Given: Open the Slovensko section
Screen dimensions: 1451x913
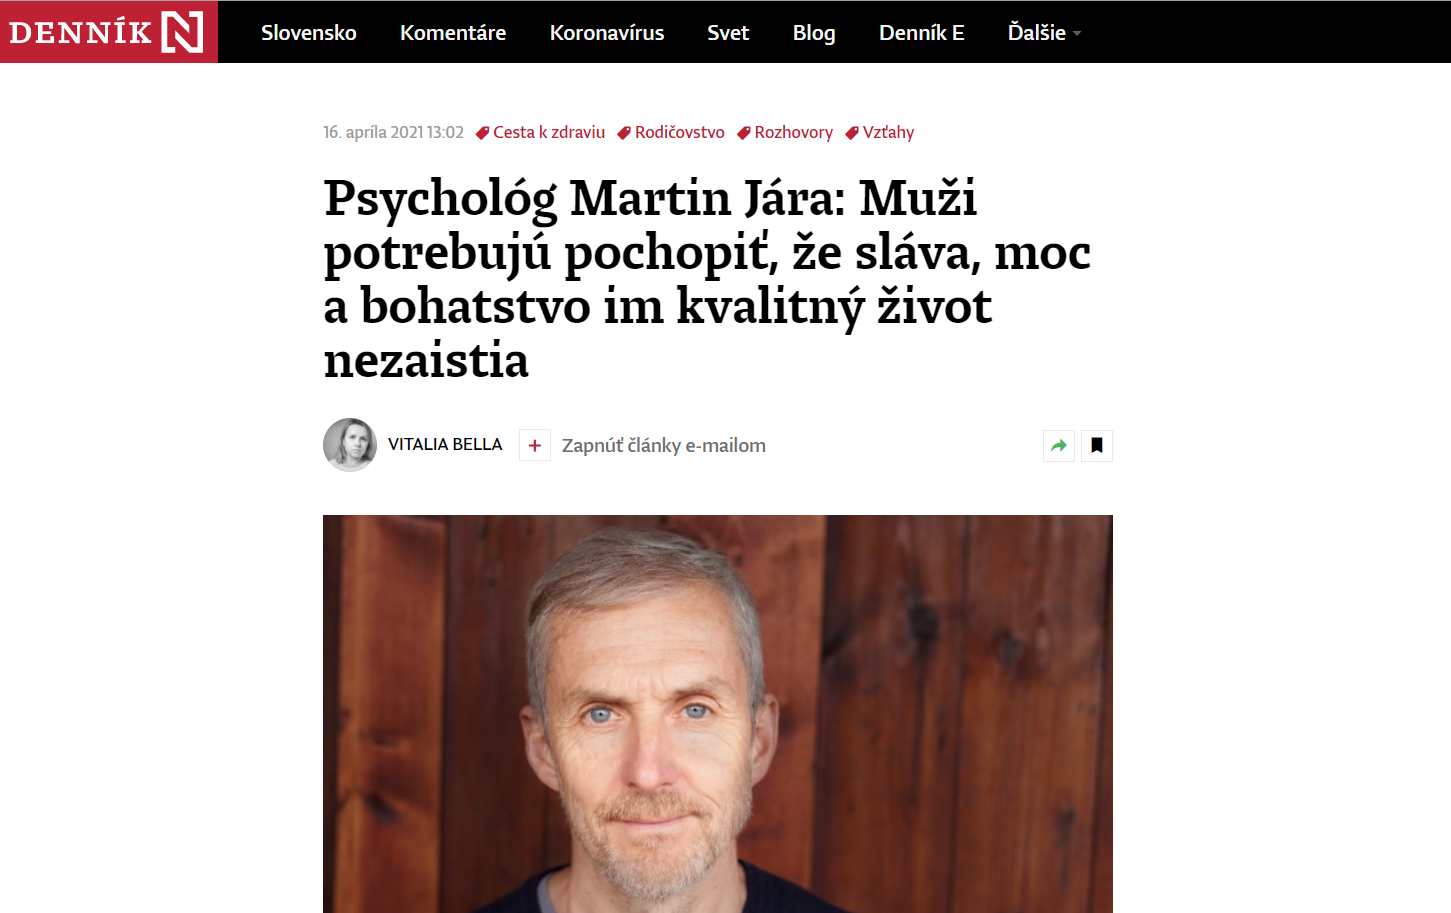Looking at the screenshot, I should (309, 33).
